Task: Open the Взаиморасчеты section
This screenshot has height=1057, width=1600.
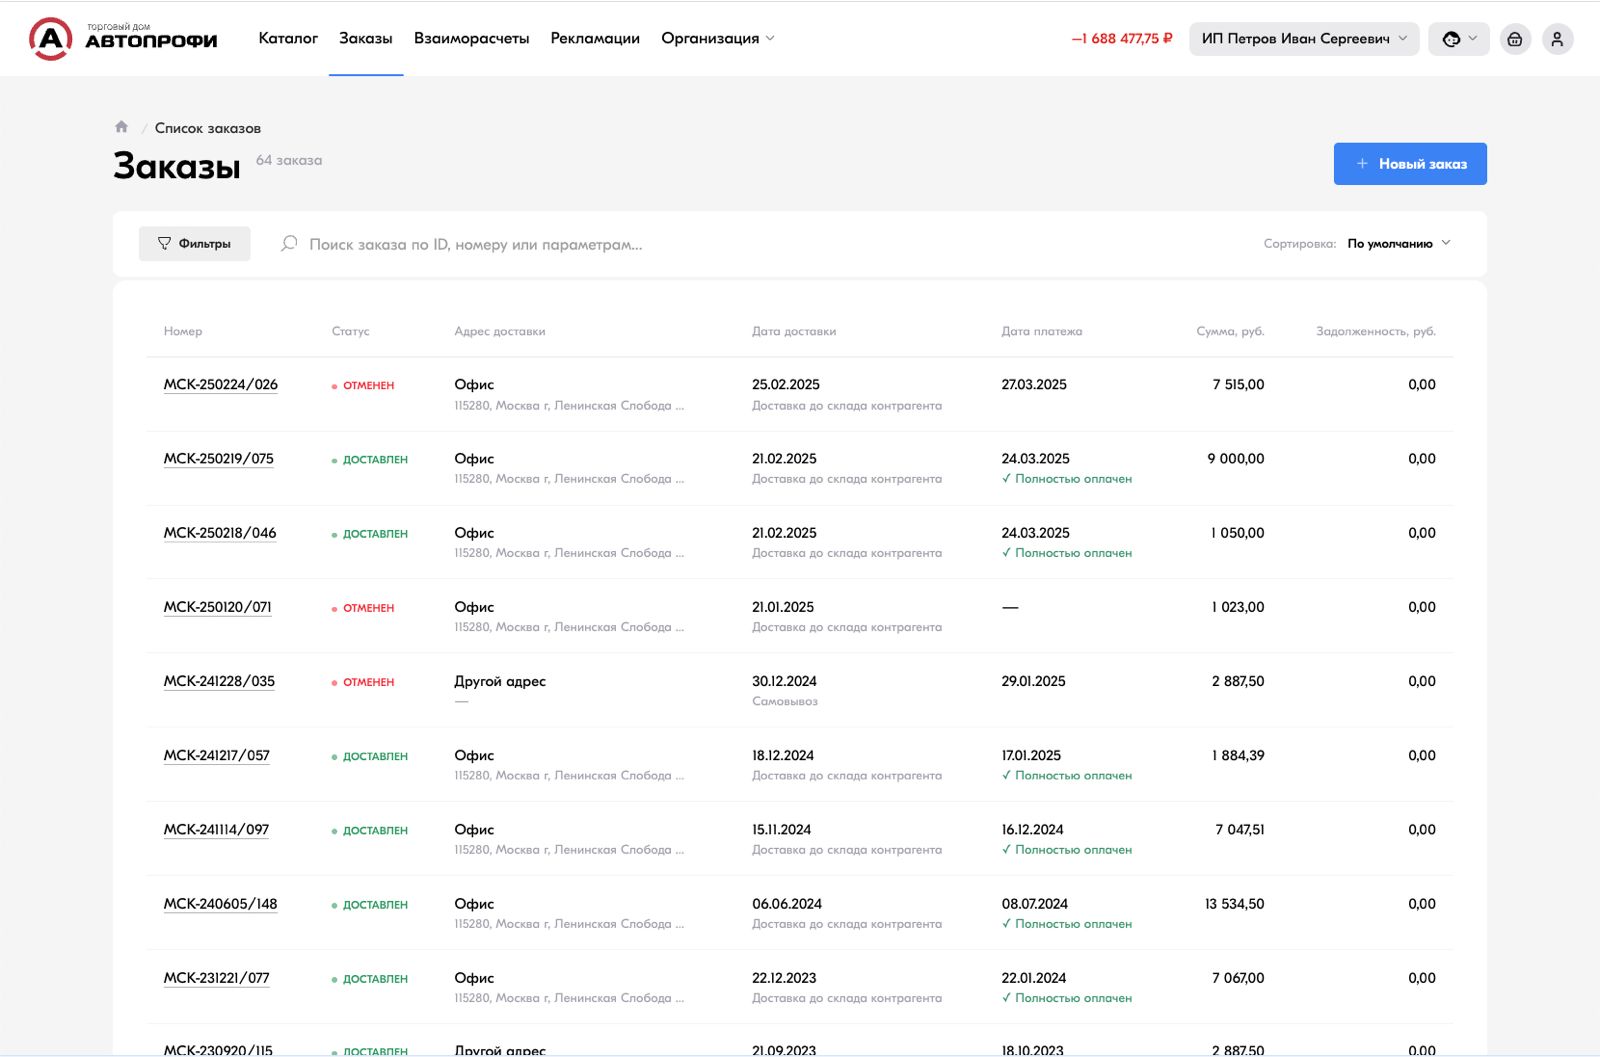Action: 471,39
